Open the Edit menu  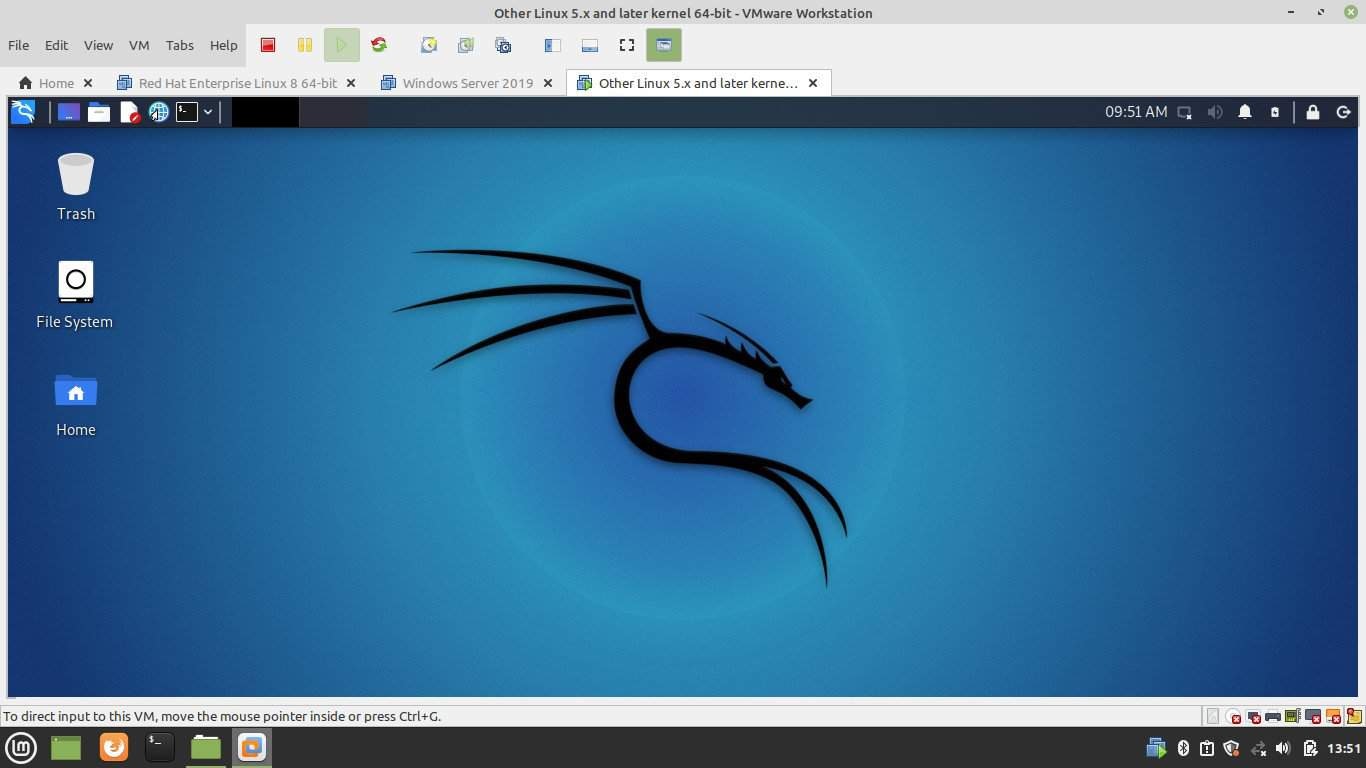(56, 45)
